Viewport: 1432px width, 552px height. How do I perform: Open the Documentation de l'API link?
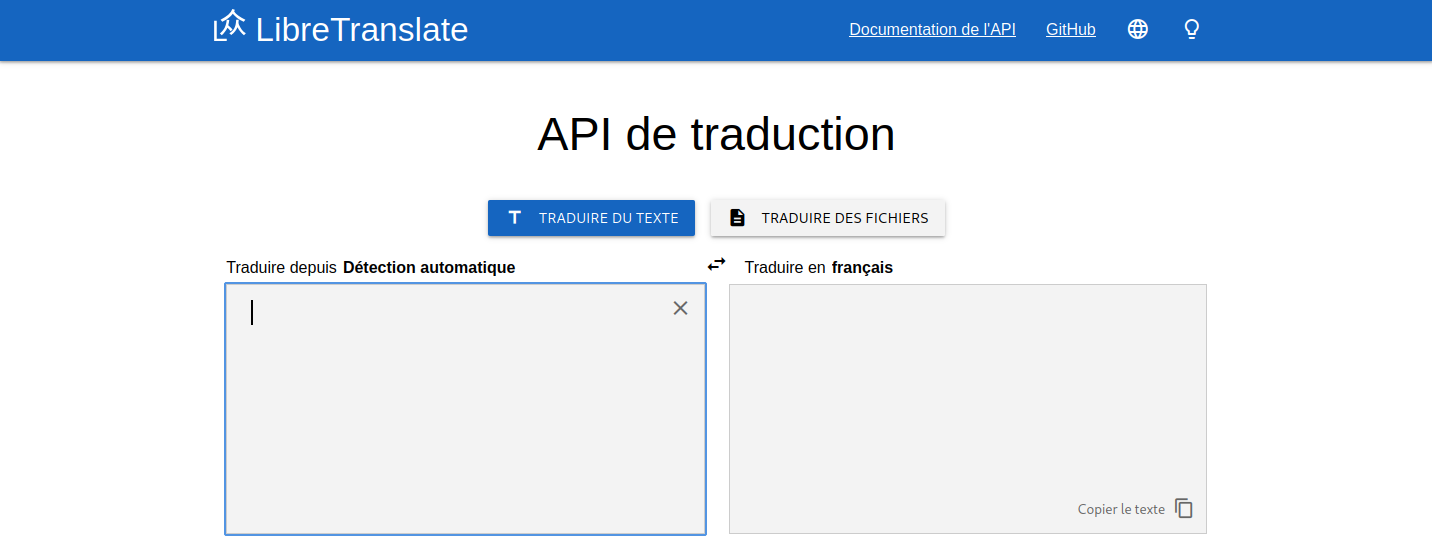[x=932, y=29]
